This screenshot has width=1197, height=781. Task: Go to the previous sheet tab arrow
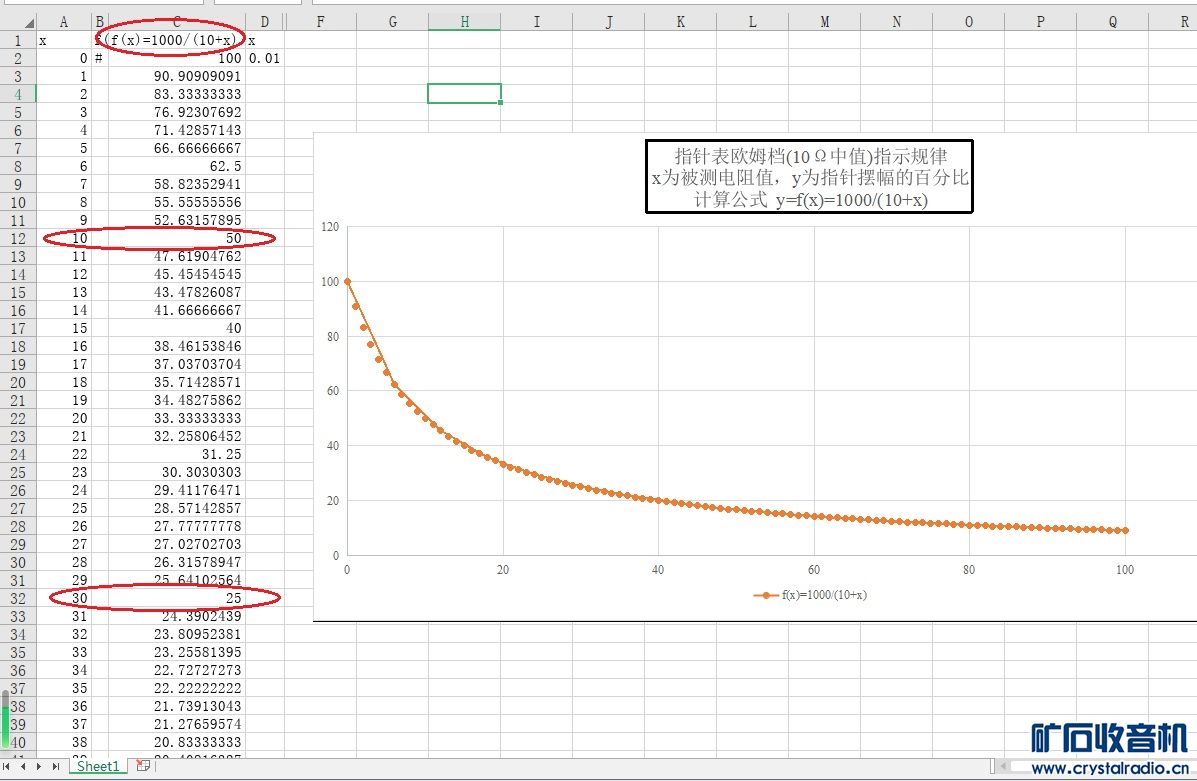(x=23, y=766)
